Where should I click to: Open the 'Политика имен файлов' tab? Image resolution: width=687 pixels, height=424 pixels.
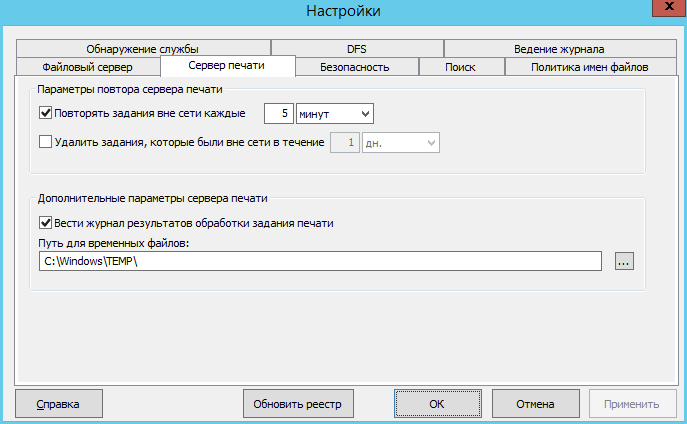590,67
